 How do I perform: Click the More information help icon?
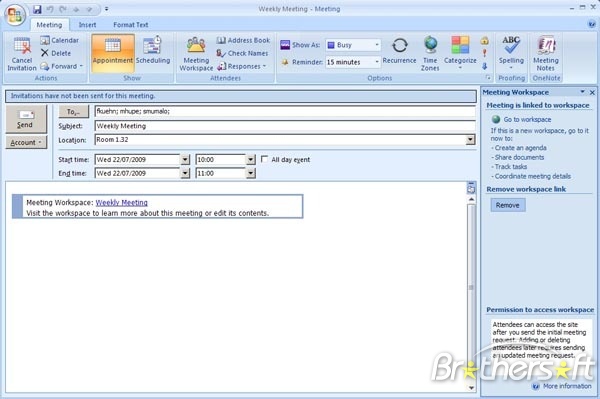(536, 386)
